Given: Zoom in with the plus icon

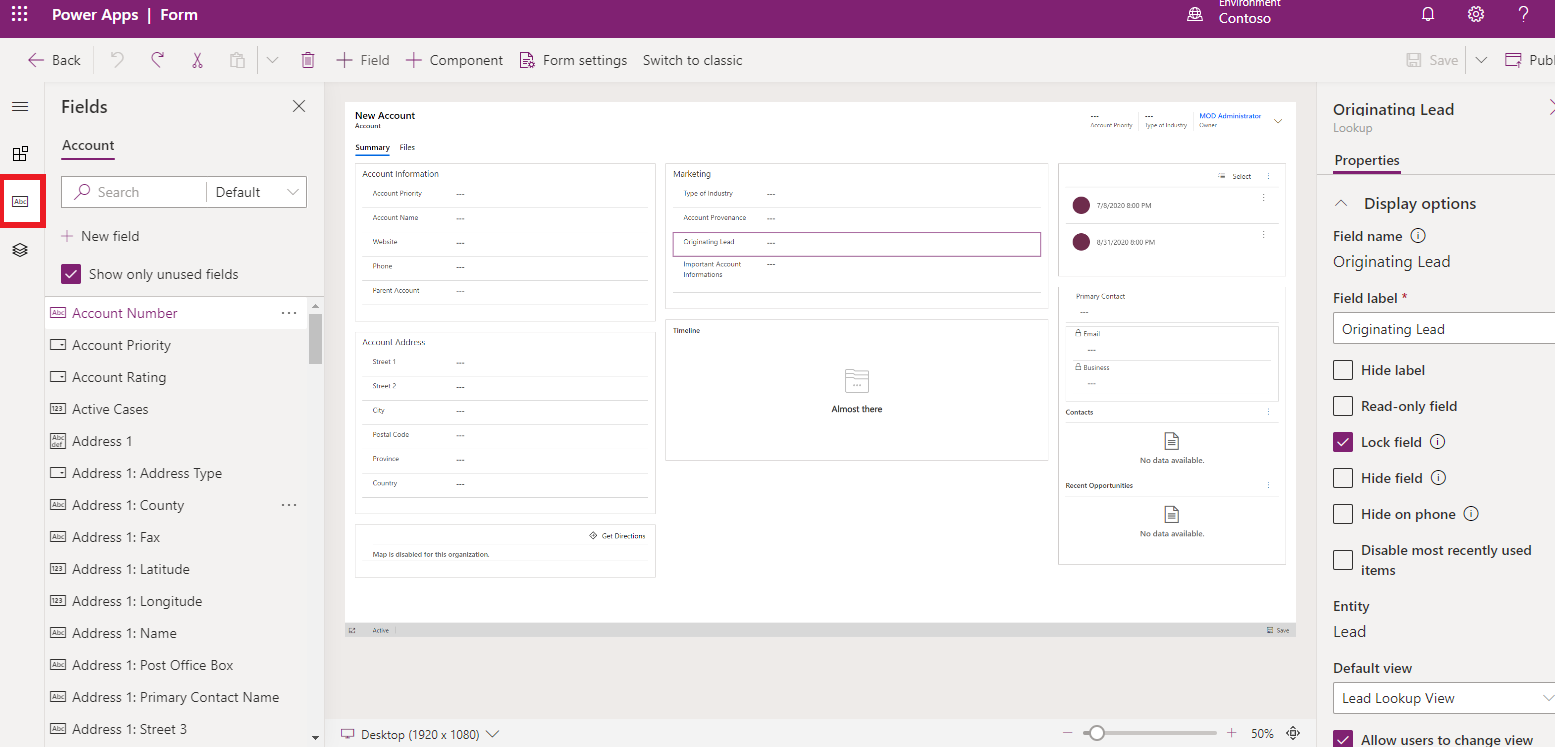Looking at the screenshot, I should coord(1231,733).
